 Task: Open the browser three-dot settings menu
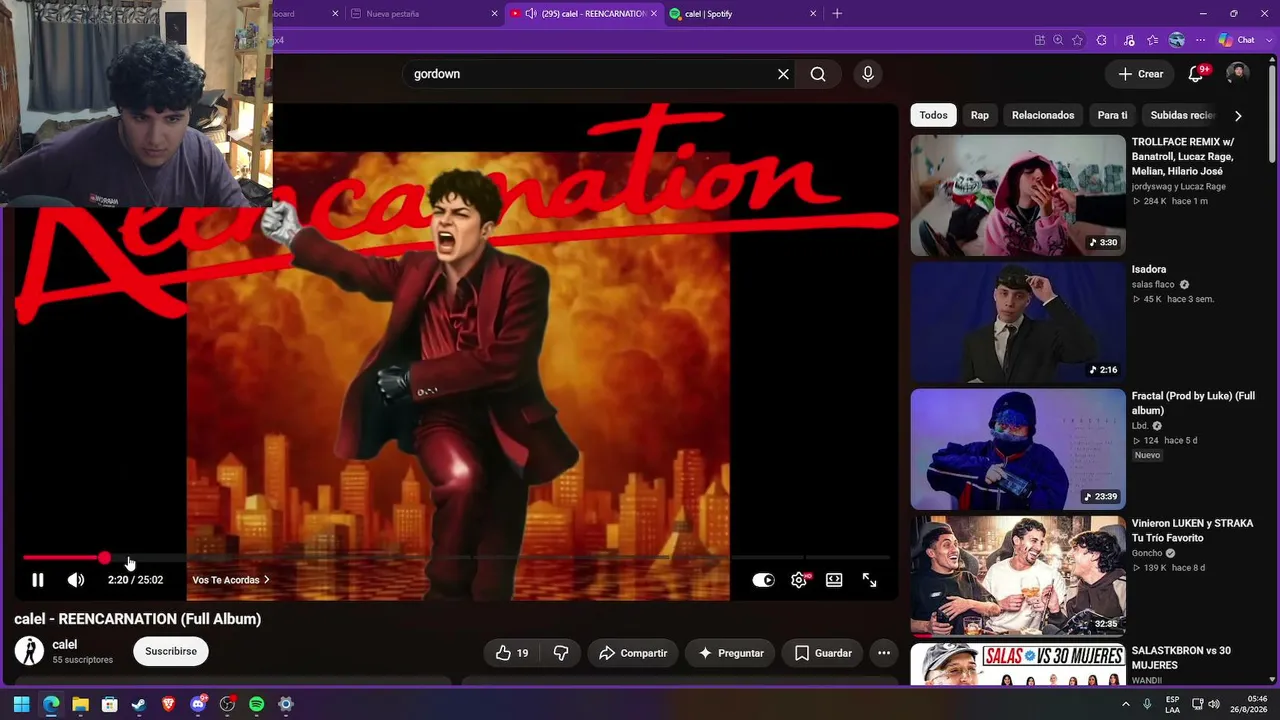tap(1201, 40)
